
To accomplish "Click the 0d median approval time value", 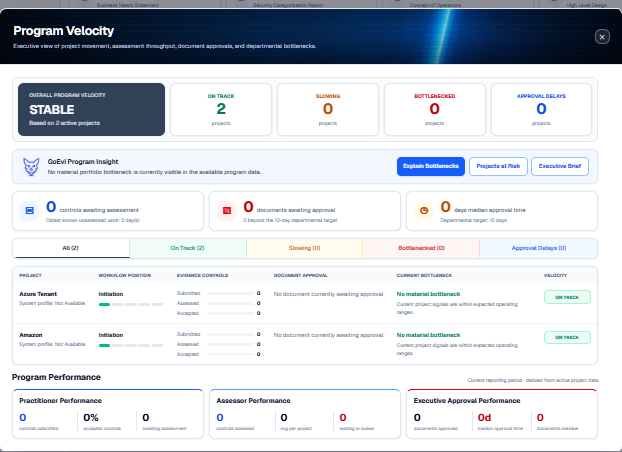I will pyautogui.click(x=484, y=417).
